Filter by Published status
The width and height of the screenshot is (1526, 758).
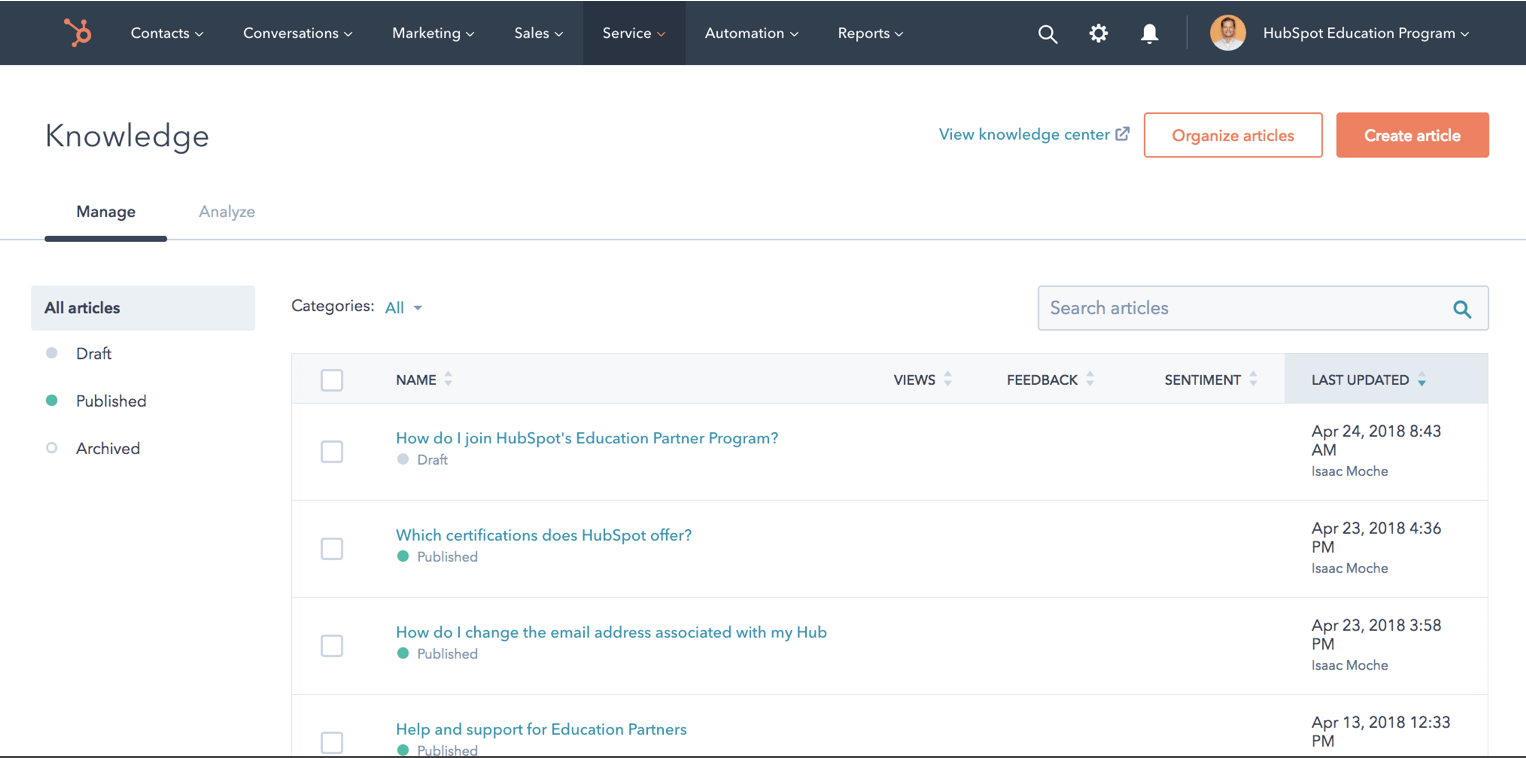111,401
